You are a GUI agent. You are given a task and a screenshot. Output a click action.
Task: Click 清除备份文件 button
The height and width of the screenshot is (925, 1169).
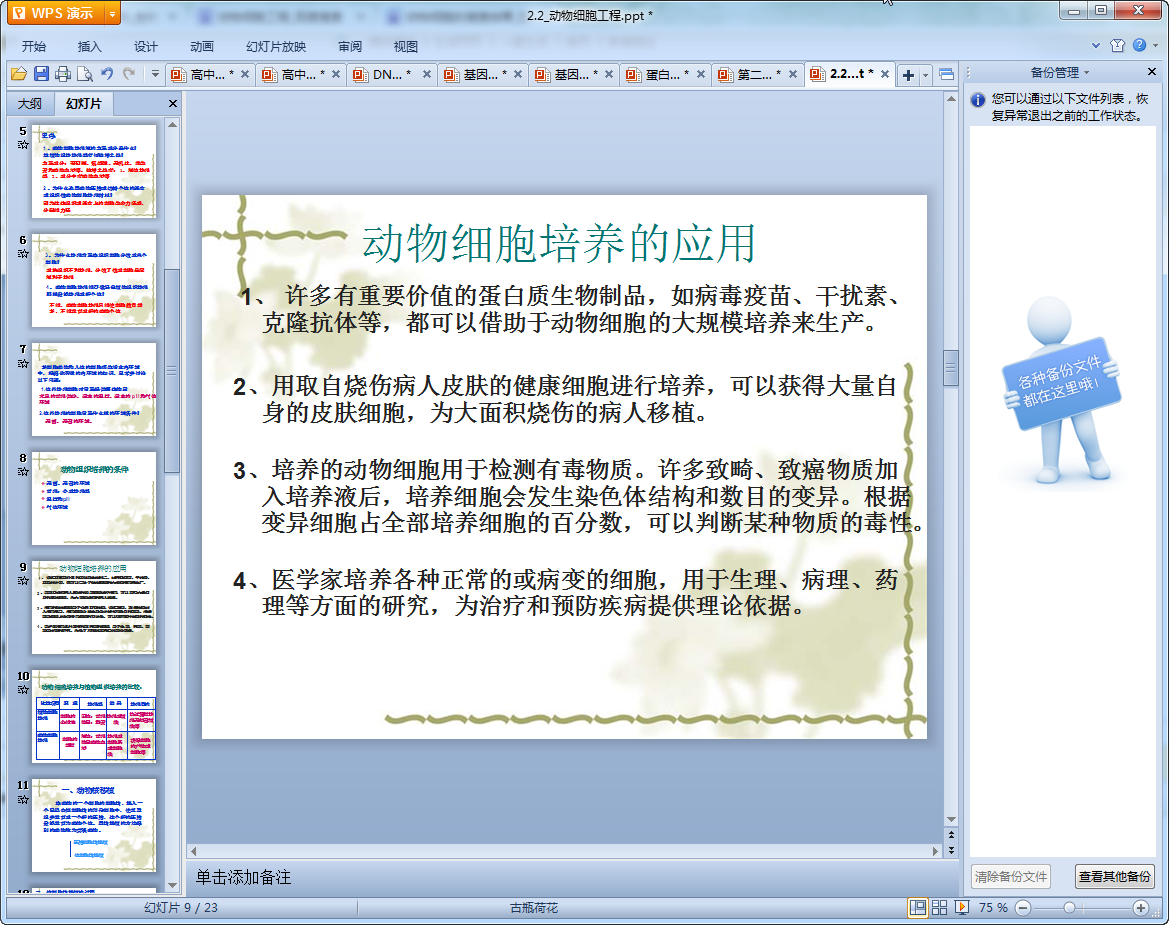(x=1011, y=877)
